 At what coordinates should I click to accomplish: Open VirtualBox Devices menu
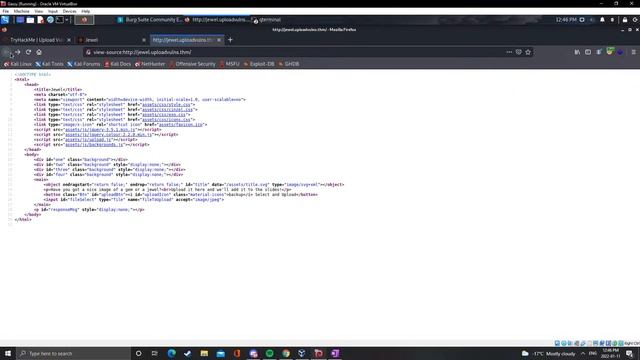click(x=69, y=11)
